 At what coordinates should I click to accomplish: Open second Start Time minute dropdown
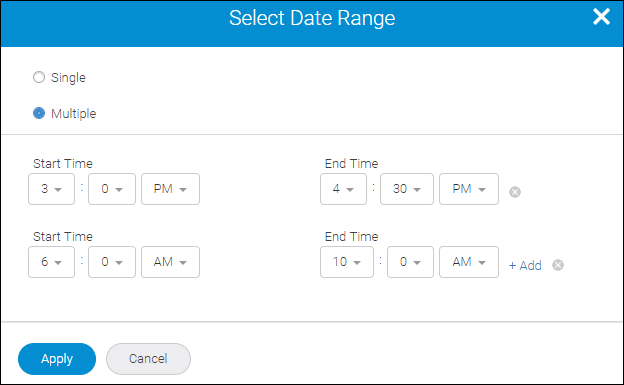click(x=112, y=262)
